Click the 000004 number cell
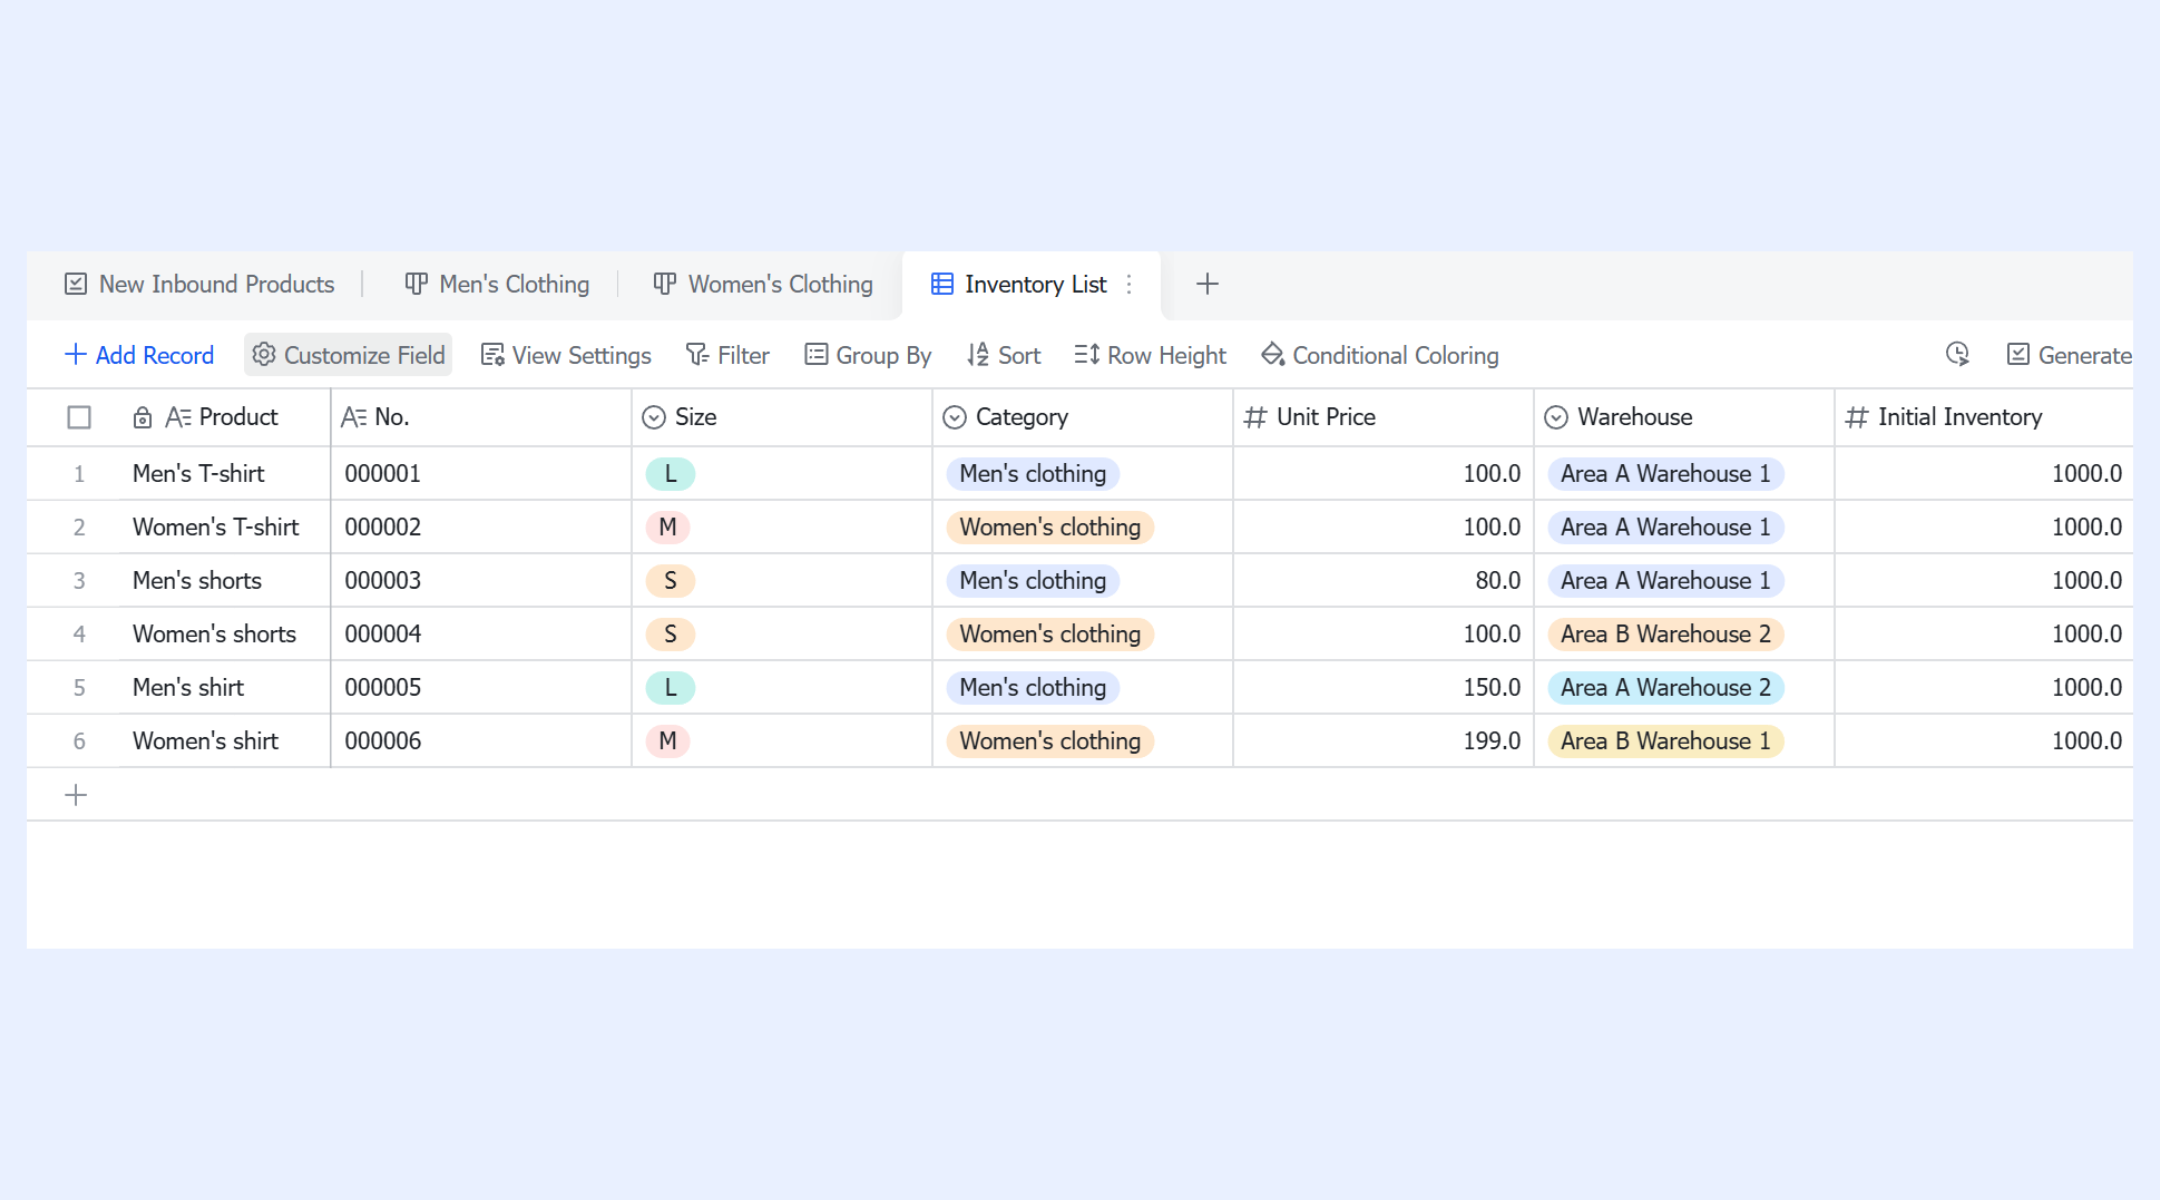The height and width of the screenshot is (1200, 2160). [481, 634]
